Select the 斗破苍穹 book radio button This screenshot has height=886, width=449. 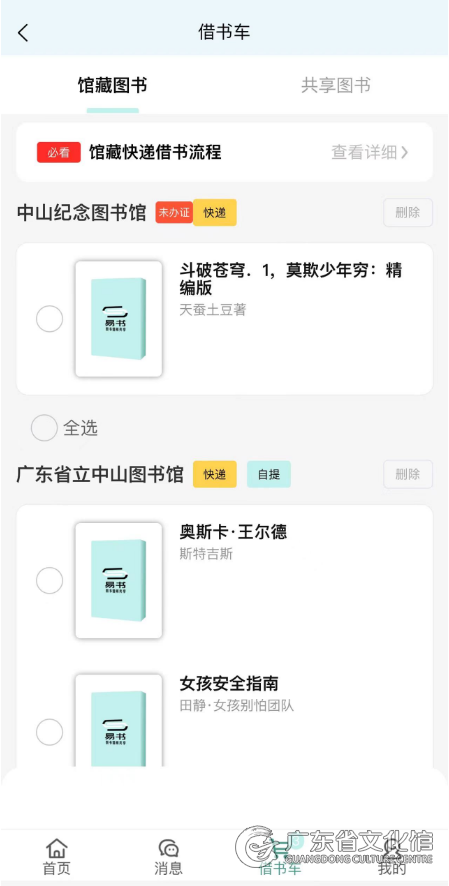pos(49,319)
